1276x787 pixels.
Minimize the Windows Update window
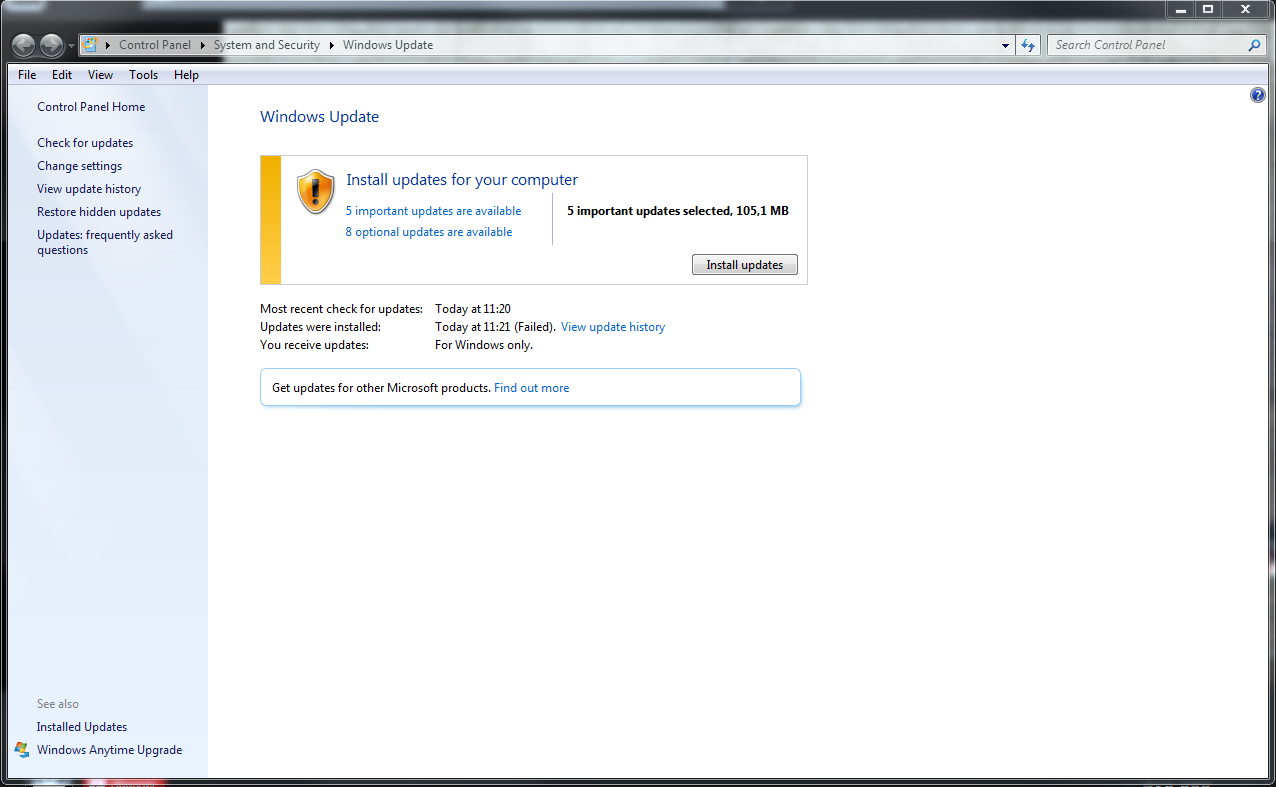1180,9
